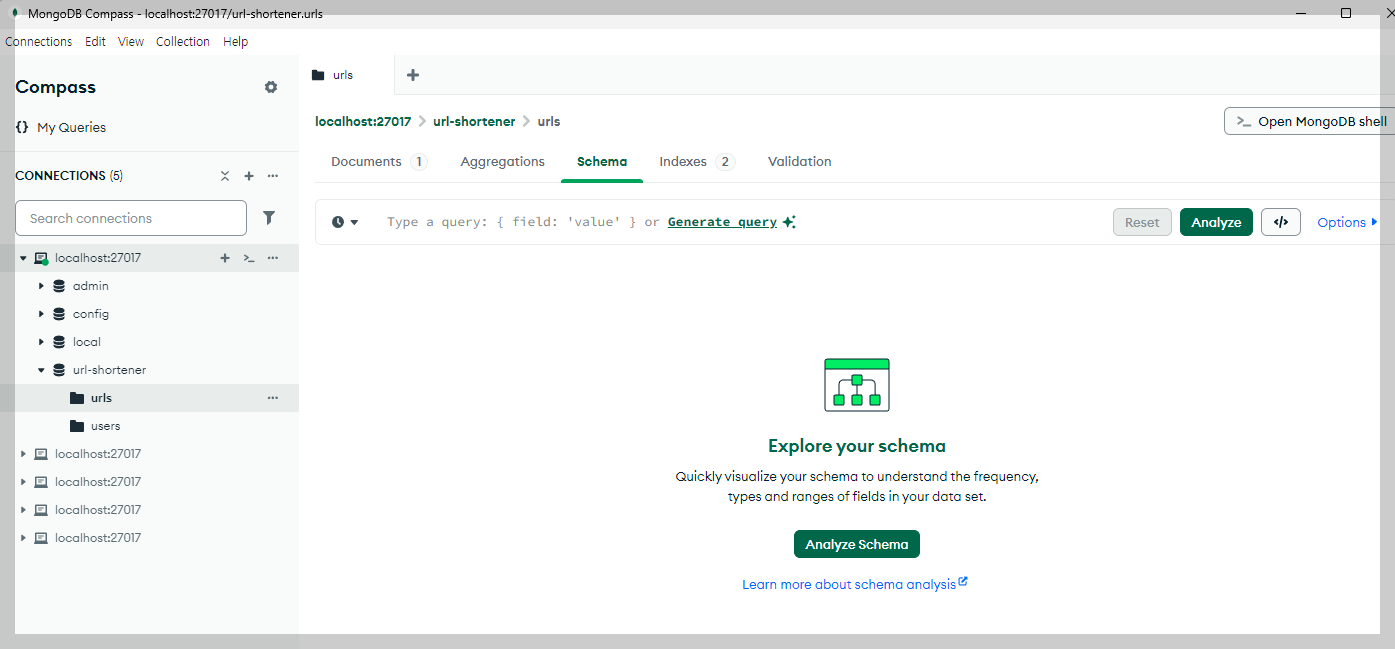The height and width of the screenshot is (649, 1395).
Task: Click the Analyze button
Action: pyautogui.click(x=1216, y=222)
